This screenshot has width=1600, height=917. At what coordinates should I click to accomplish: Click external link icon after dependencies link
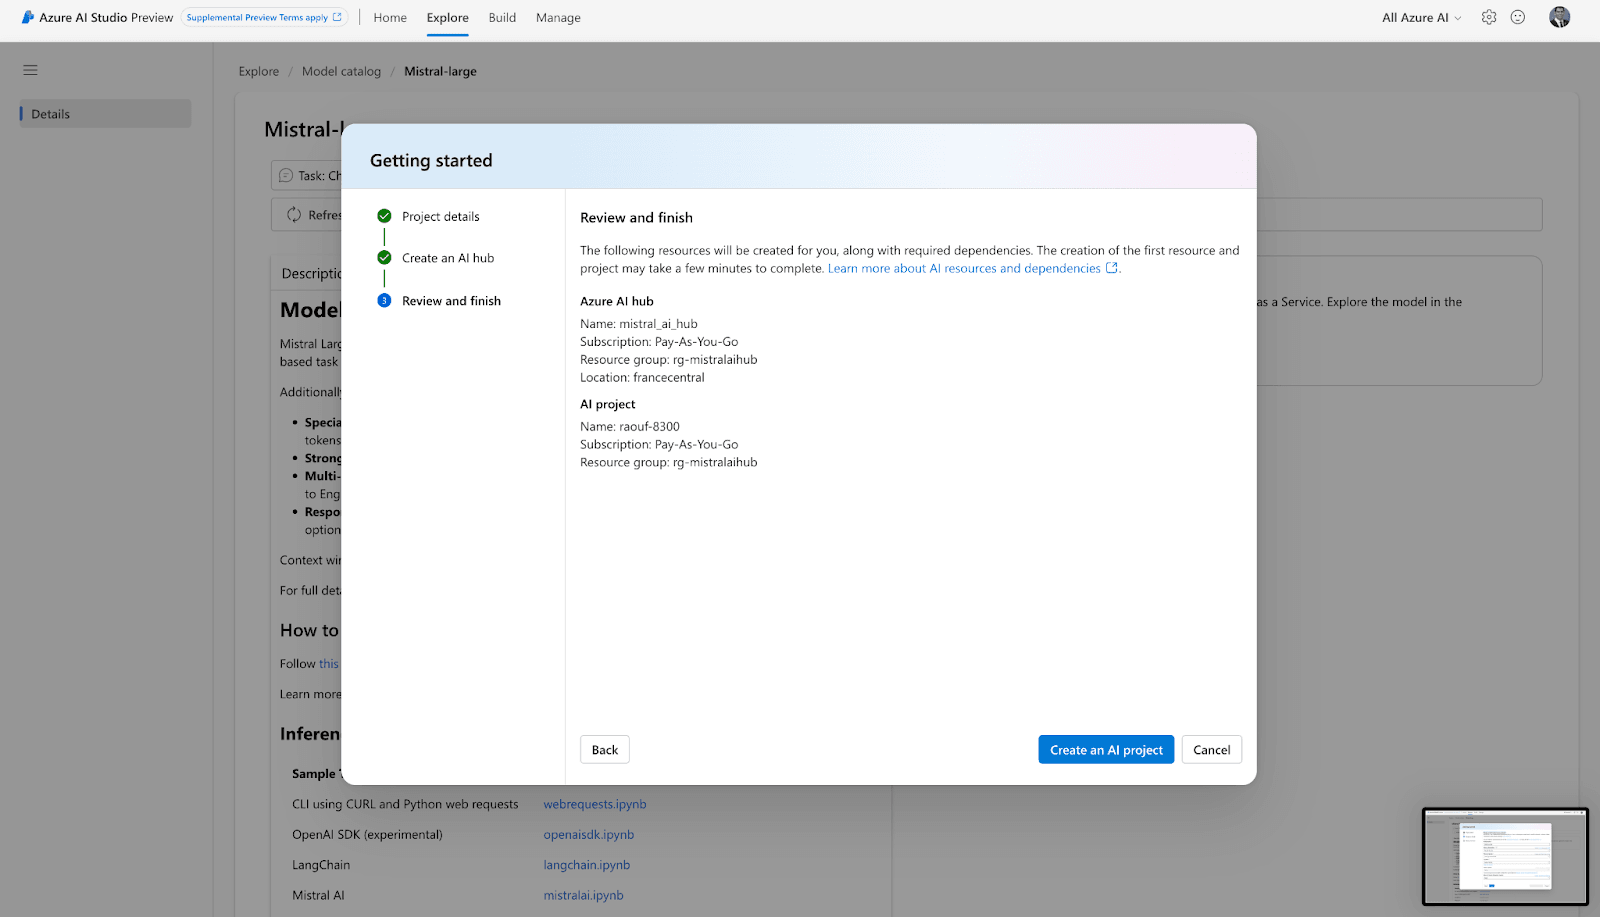1111,268
